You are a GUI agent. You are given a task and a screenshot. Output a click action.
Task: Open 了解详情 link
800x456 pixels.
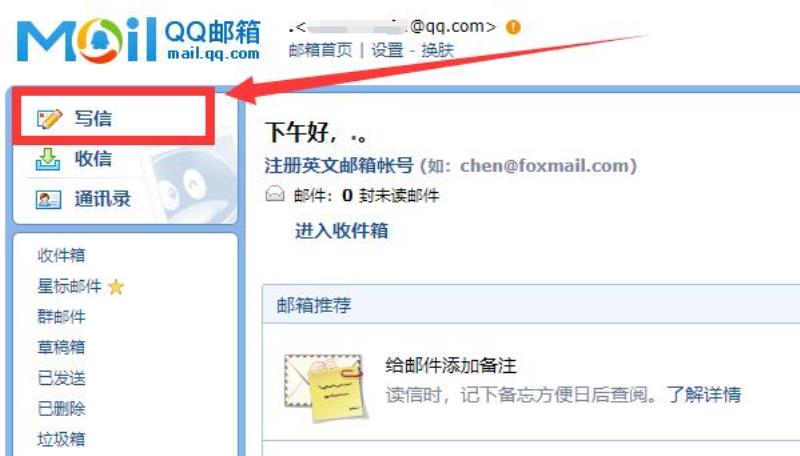tap(704, 395)
